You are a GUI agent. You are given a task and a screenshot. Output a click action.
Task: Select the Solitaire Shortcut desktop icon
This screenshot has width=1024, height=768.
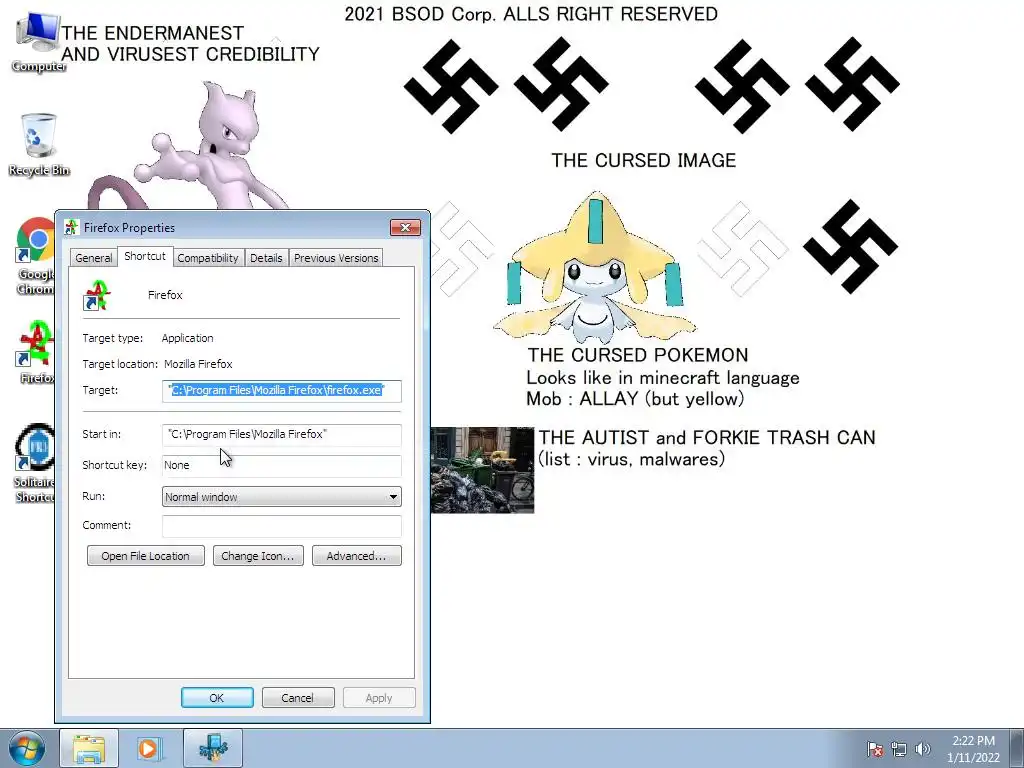35,463
